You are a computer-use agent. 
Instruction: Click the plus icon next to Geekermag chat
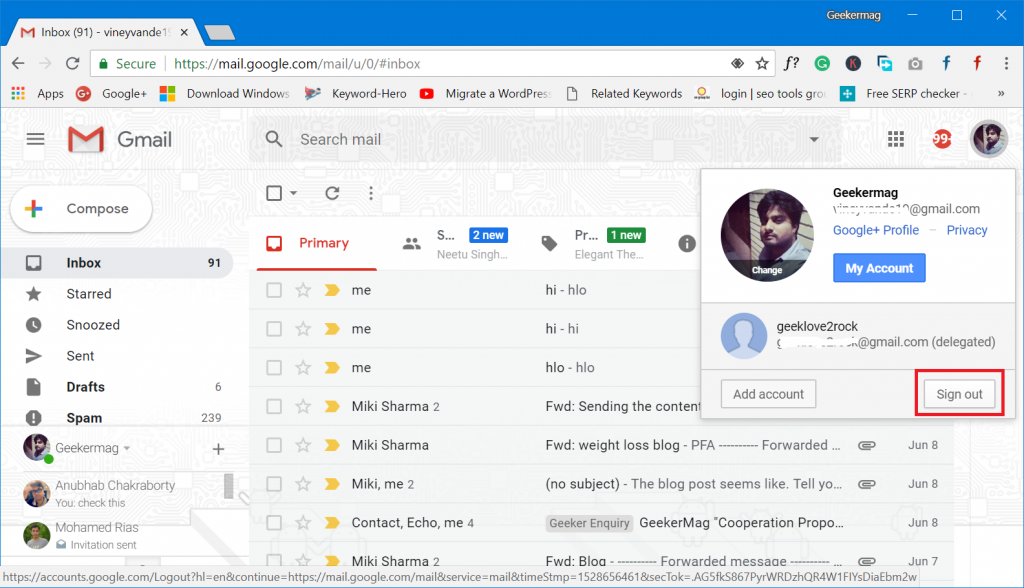coord(219,449)
